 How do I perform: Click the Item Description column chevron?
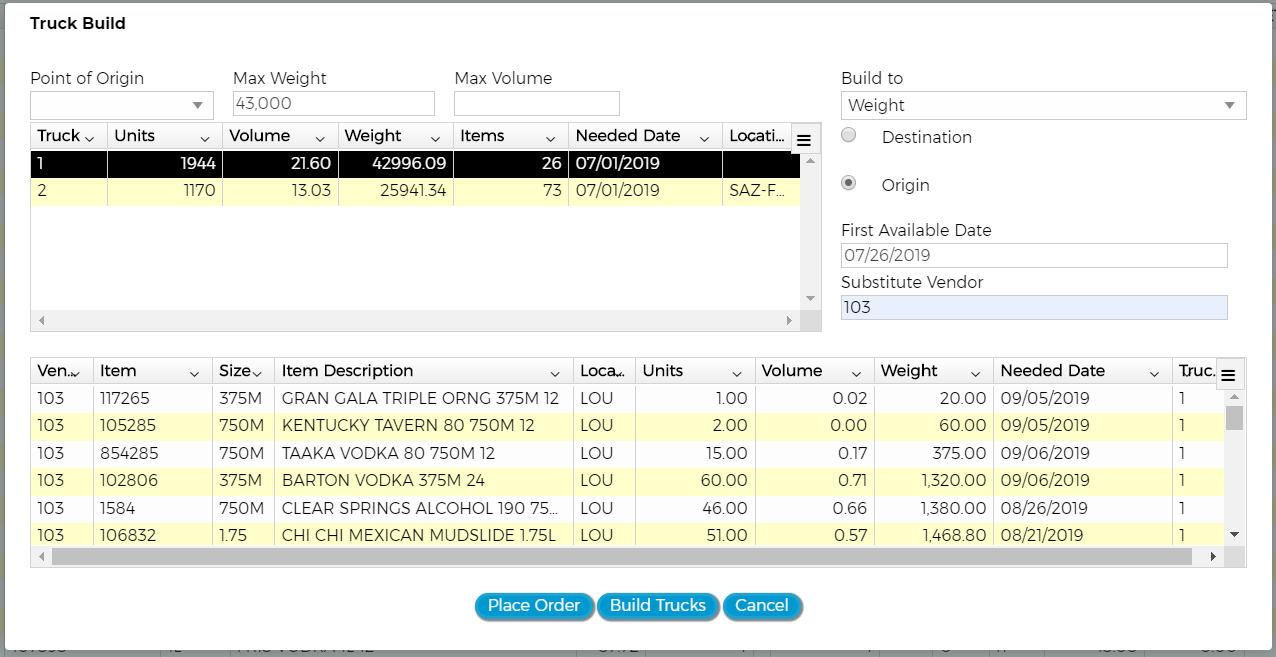click(556, 373)
